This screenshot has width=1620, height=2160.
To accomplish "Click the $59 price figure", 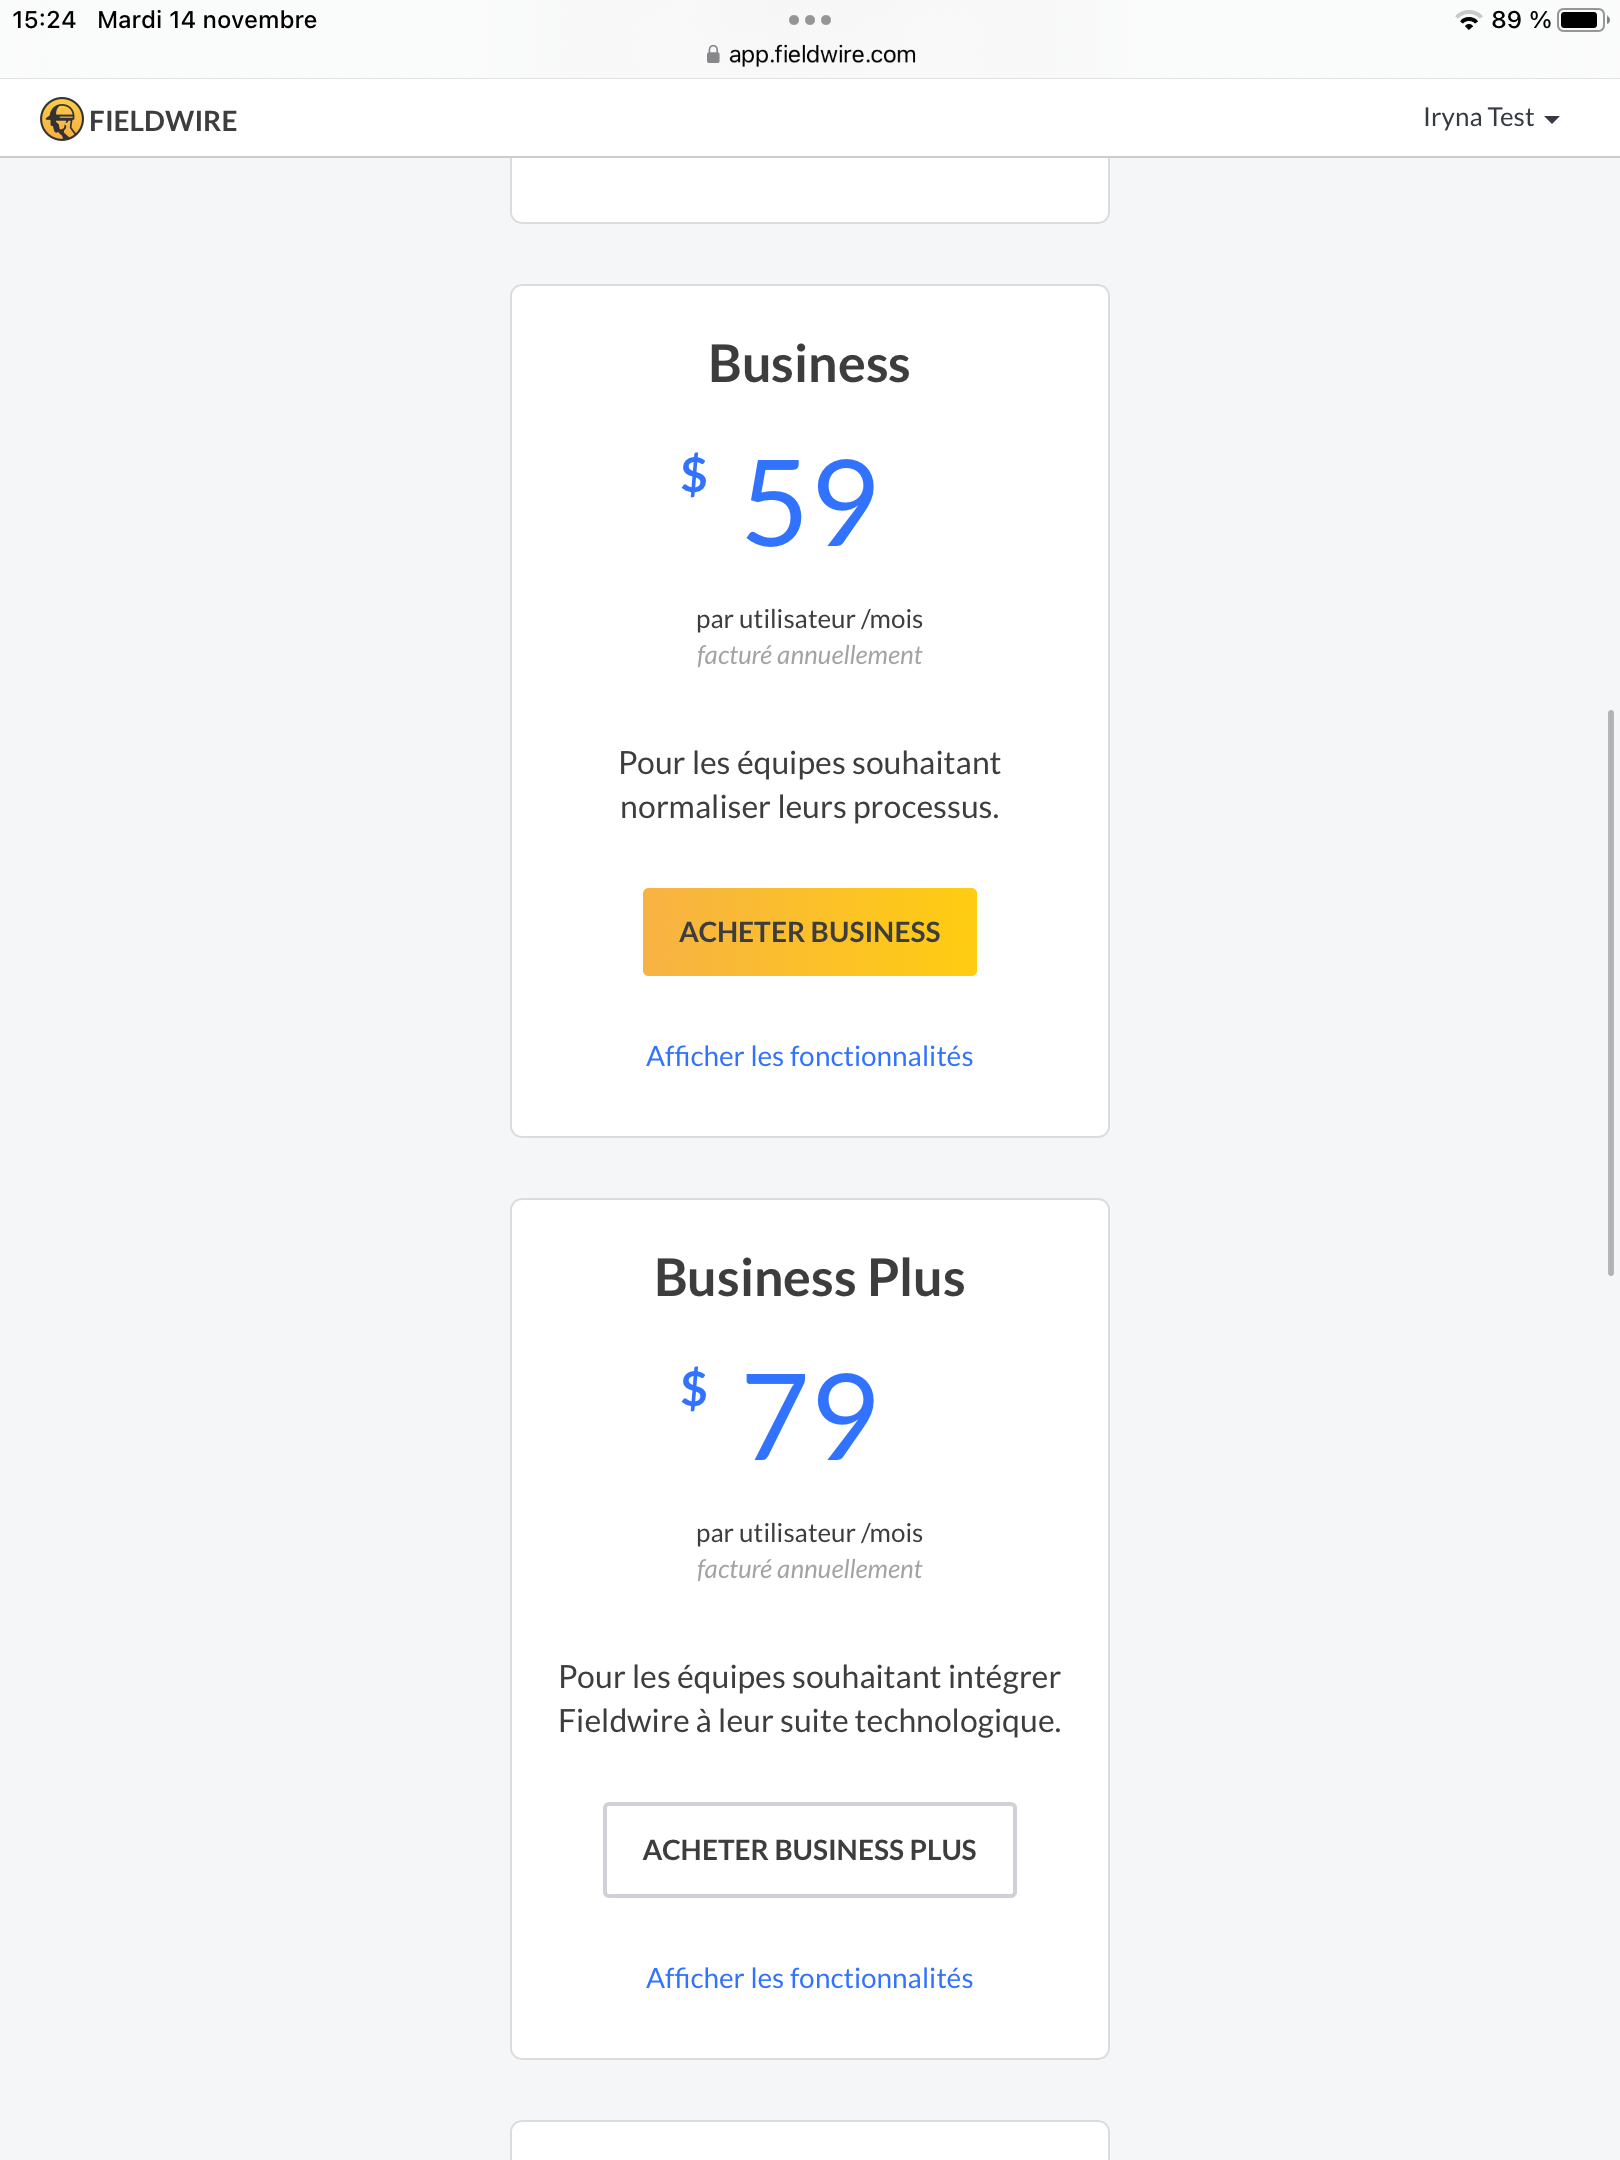I will pos(780,500).
